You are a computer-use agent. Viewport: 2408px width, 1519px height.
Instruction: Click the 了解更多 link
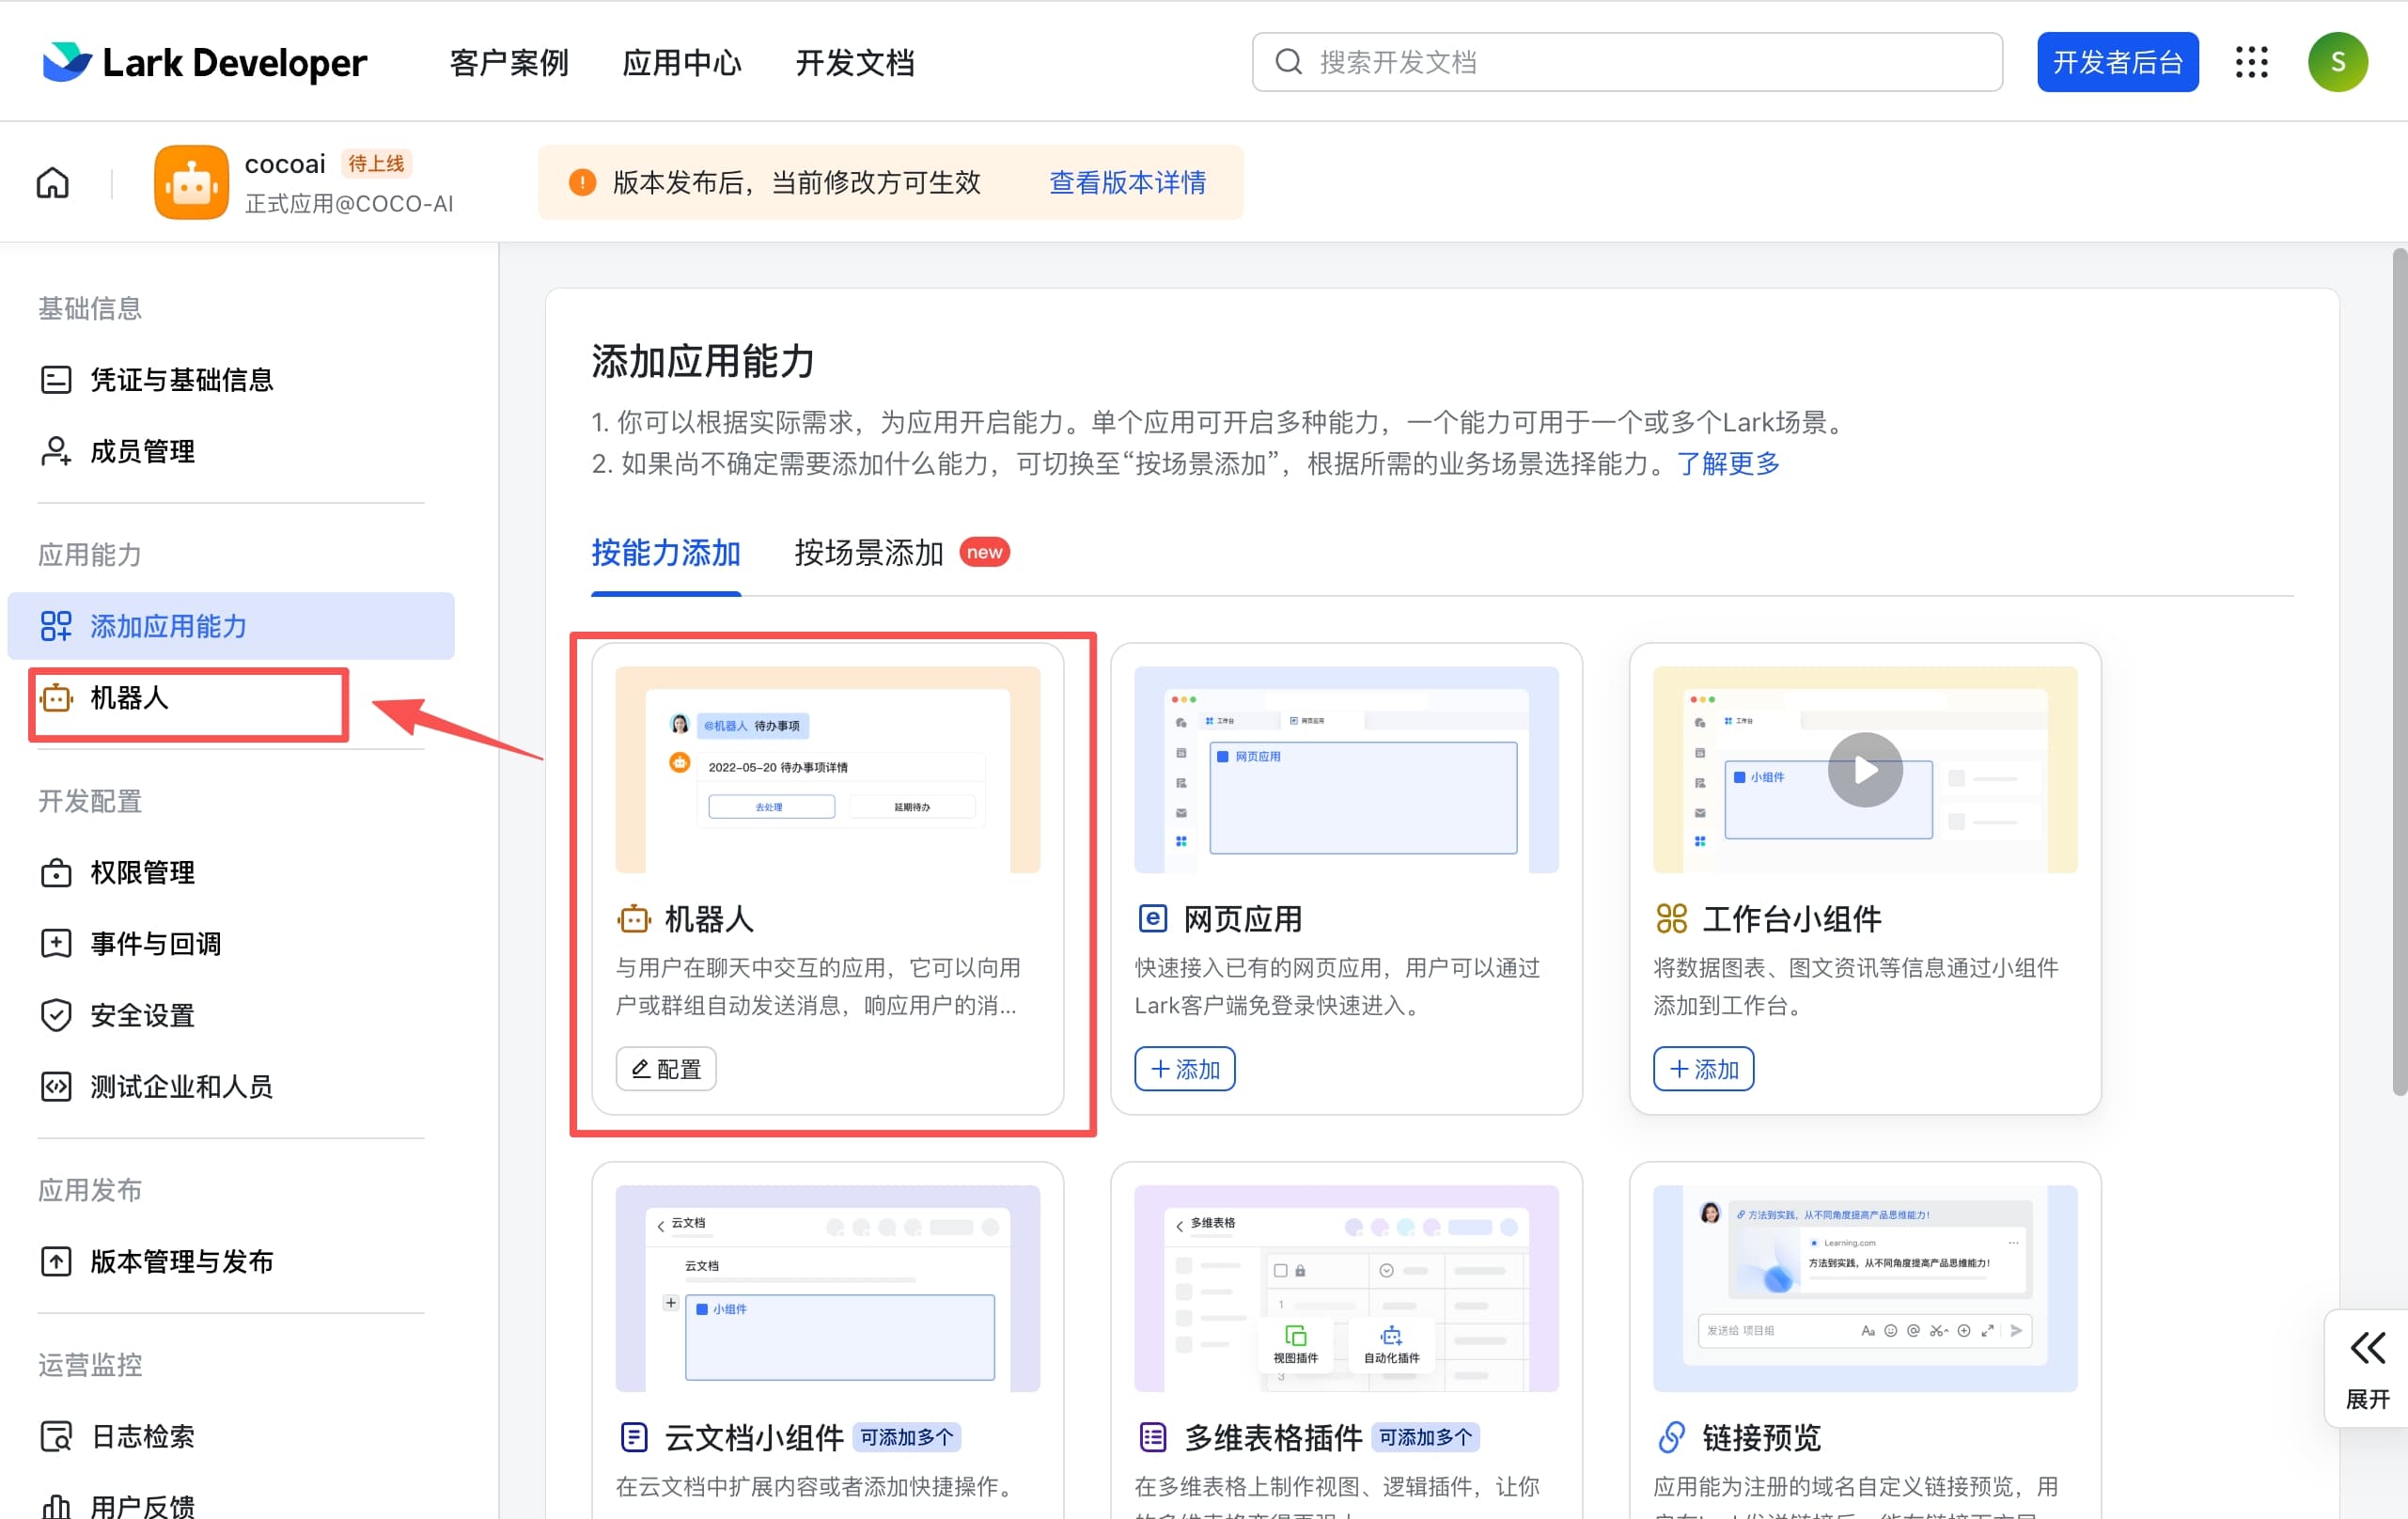point(1728,463)
